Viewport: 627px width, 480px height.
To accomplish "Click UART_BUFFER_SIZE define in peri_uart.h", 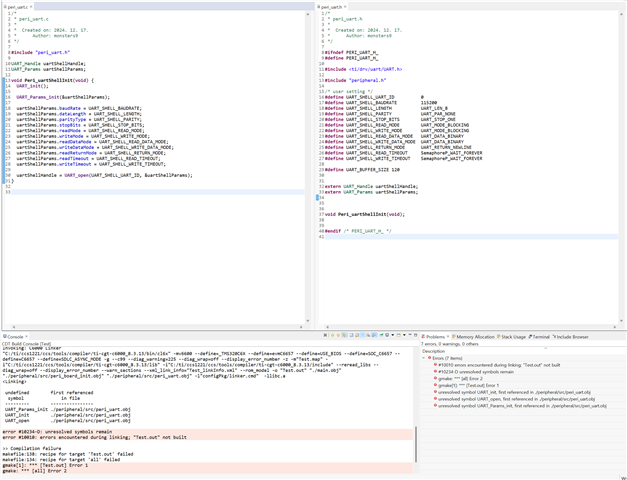I will tap(362, 170).
